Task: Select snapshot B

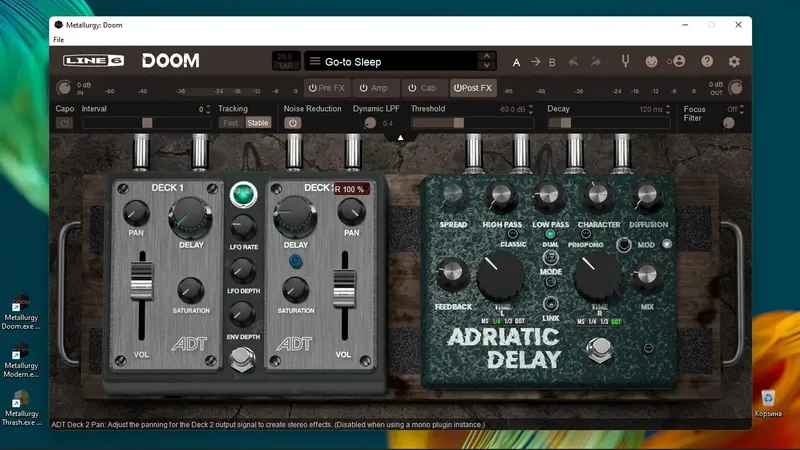Action: 552,62
